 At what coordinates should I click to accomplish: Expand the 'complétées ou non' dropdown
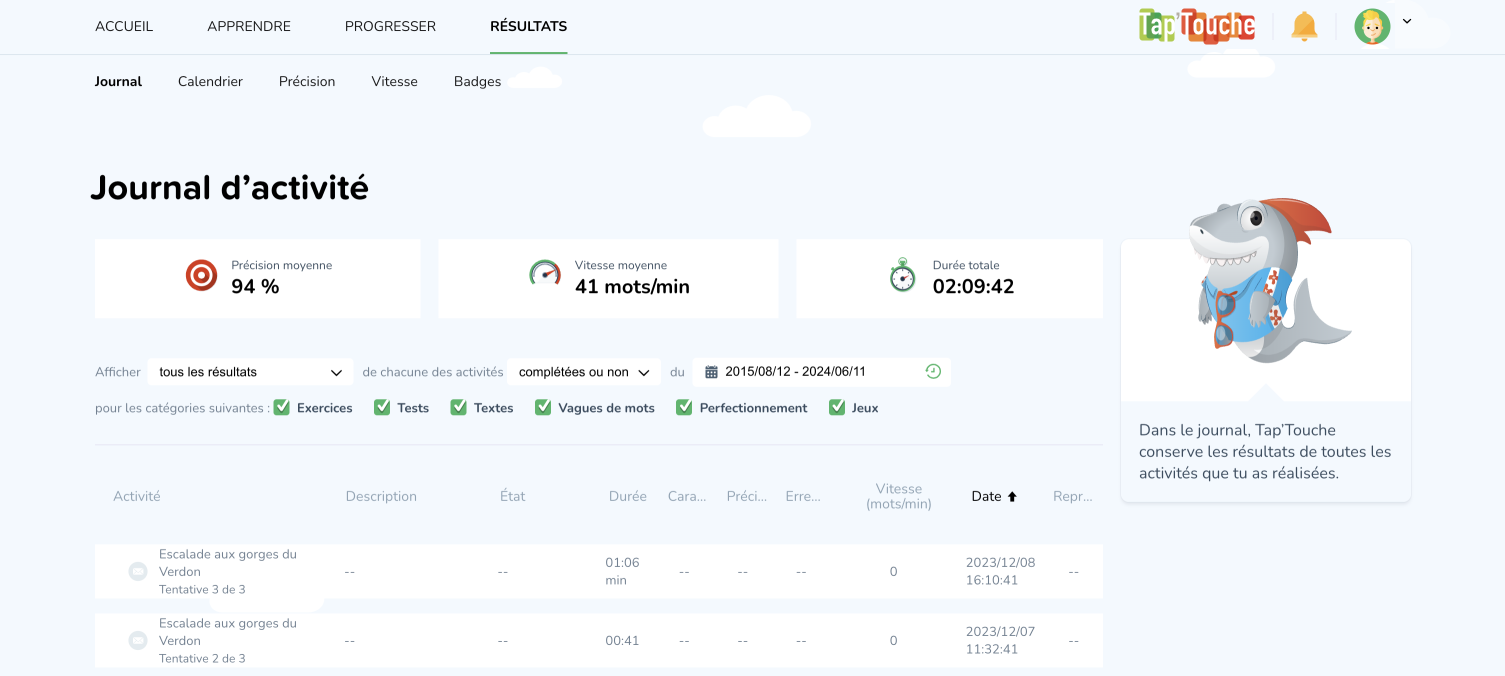tap(584, 372)
